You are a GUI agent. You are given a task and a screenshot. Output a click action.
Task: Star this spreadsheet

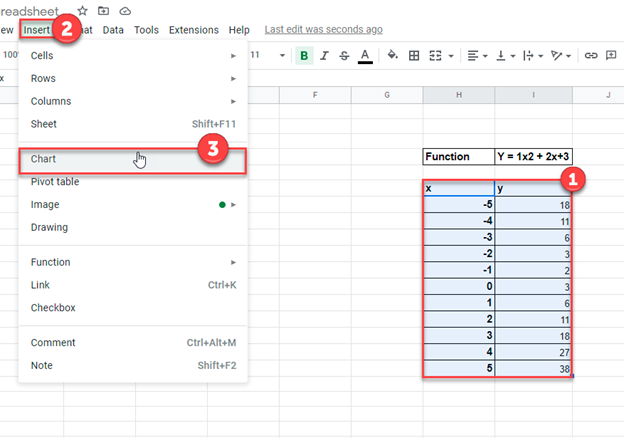(83, 10)
